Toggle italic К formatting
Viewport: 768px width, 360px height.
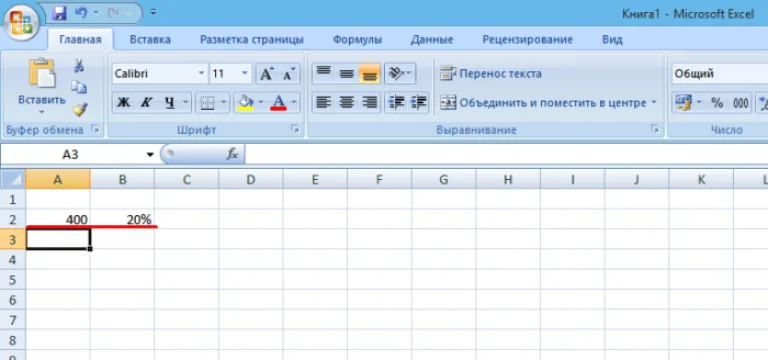145,102
